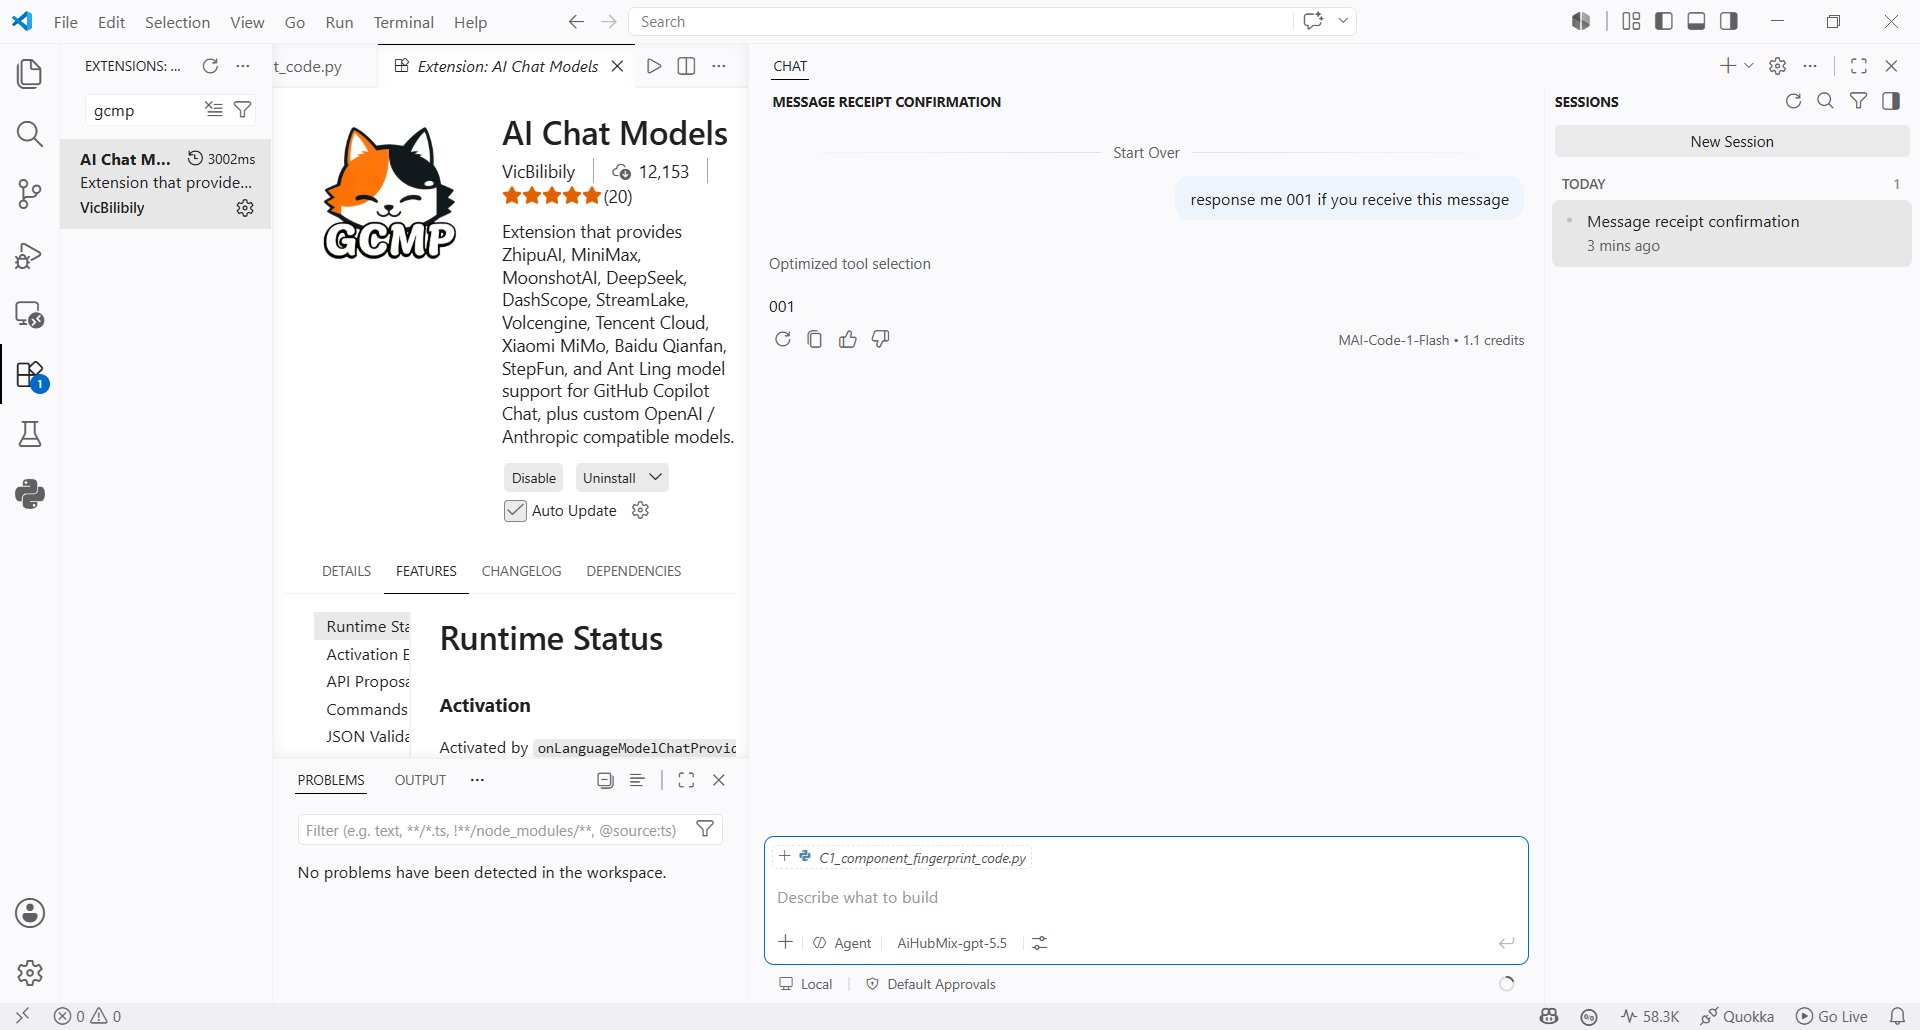Open the VicBilibily publisher link

tap(538, 171)
